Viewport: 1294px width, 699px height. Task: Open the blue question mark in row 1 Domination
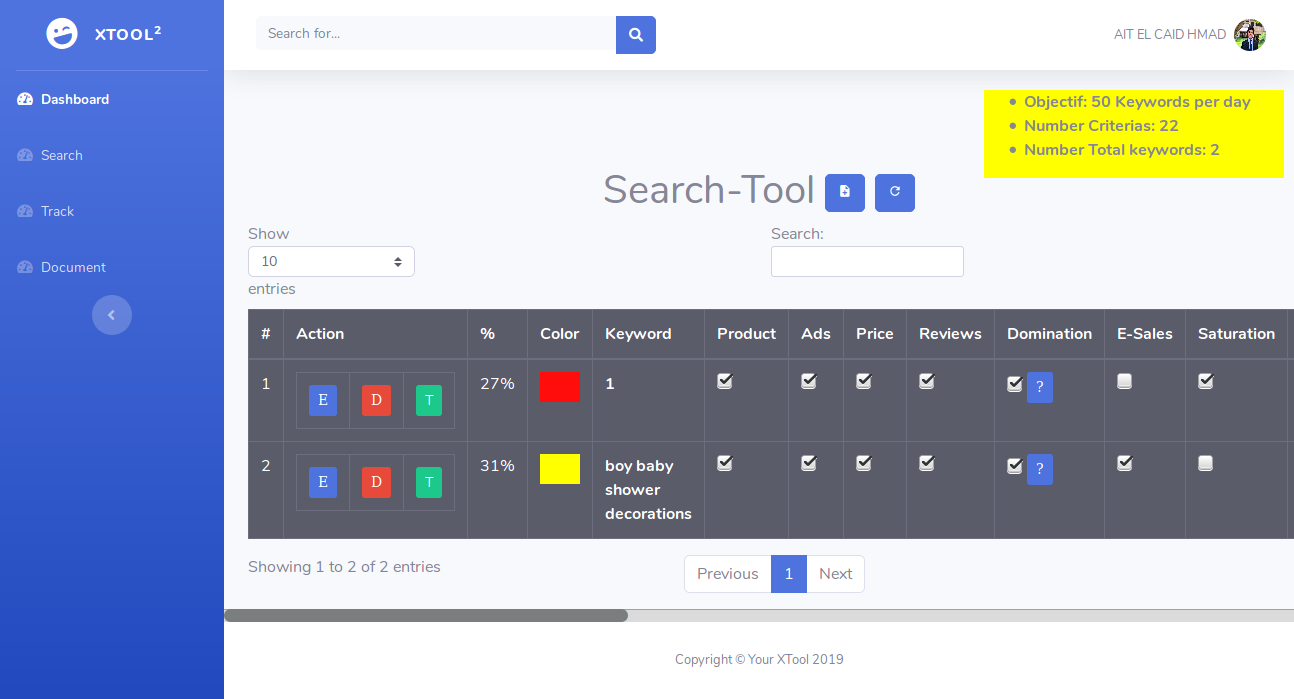point(1040,387)
